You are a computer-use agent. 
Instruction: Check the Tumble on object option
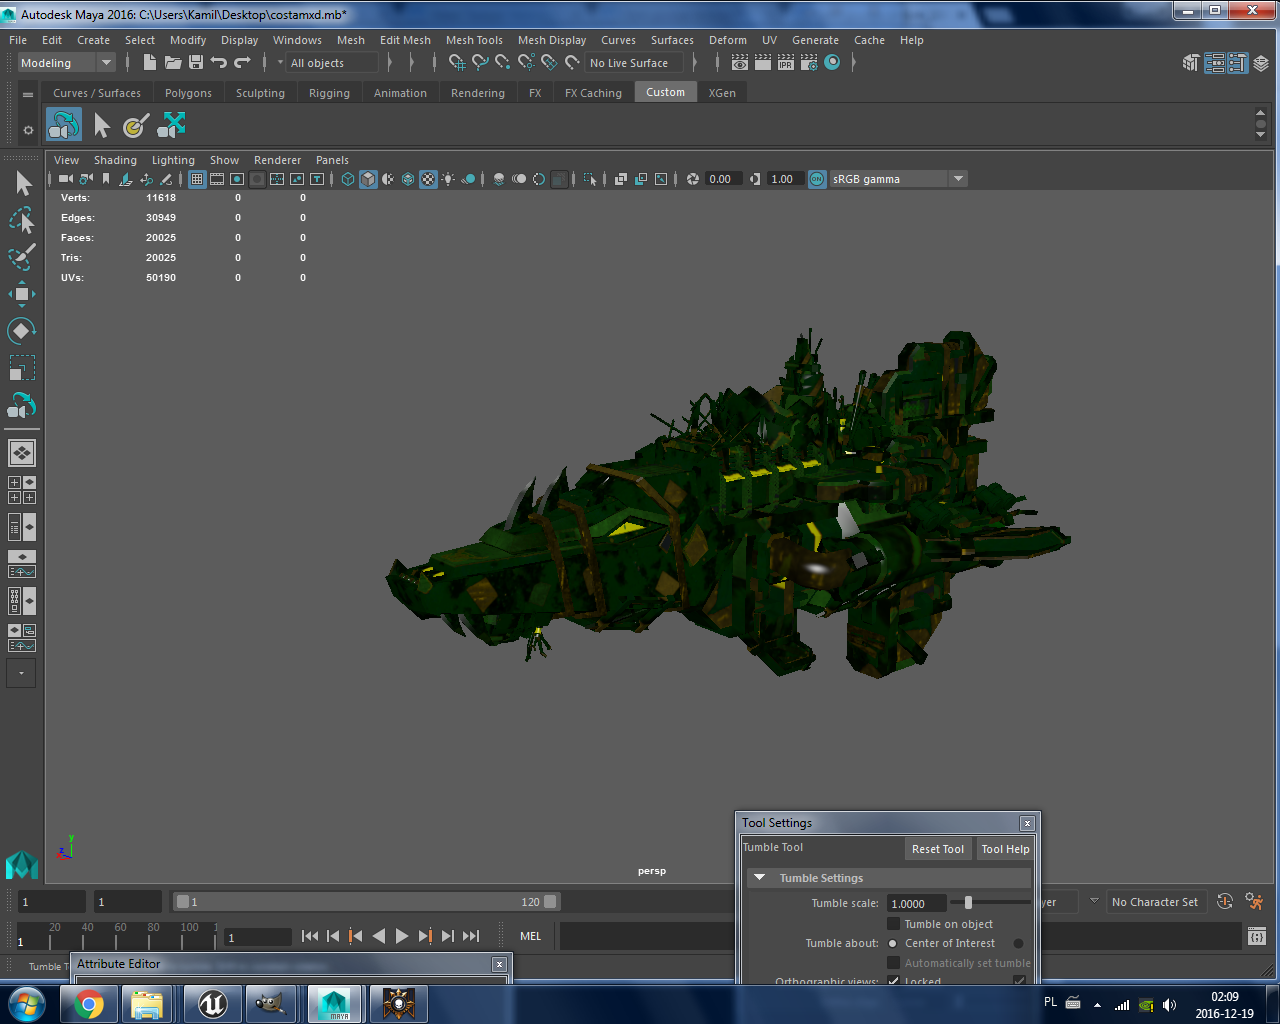tap(893, 923)
